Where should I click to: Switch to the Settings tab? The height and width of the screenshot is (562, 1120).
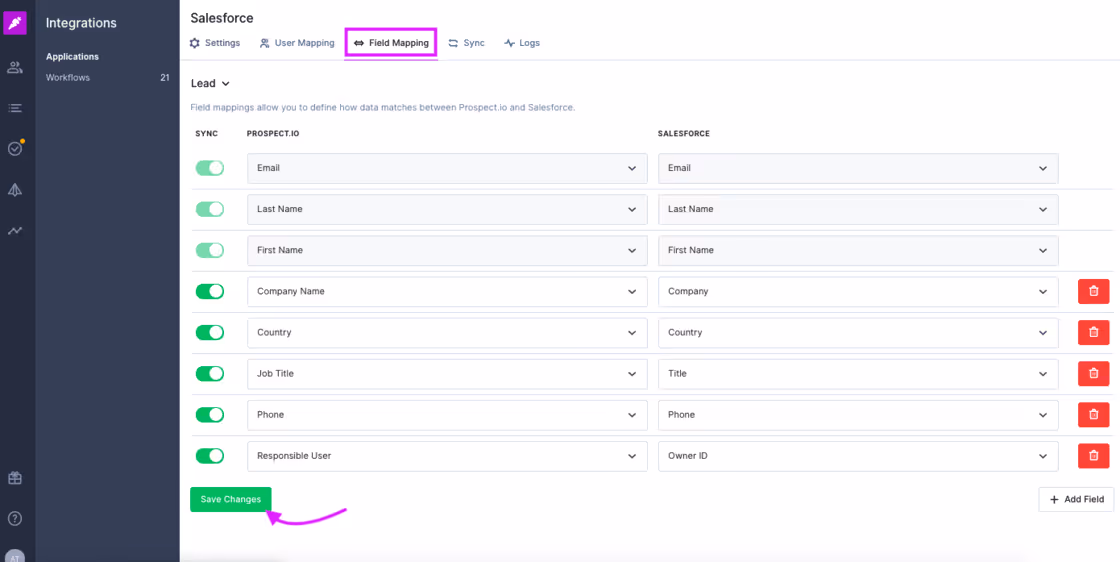coord(215,43)
